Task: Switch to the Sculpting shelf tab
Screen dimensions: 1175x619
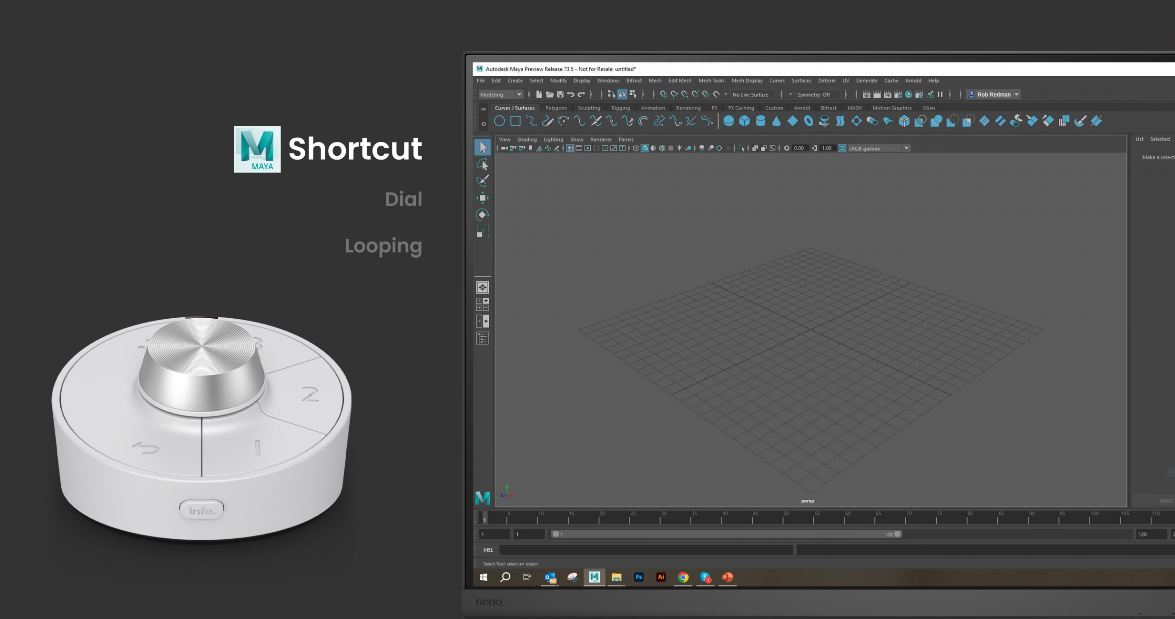Action: [x=589, y=108]
